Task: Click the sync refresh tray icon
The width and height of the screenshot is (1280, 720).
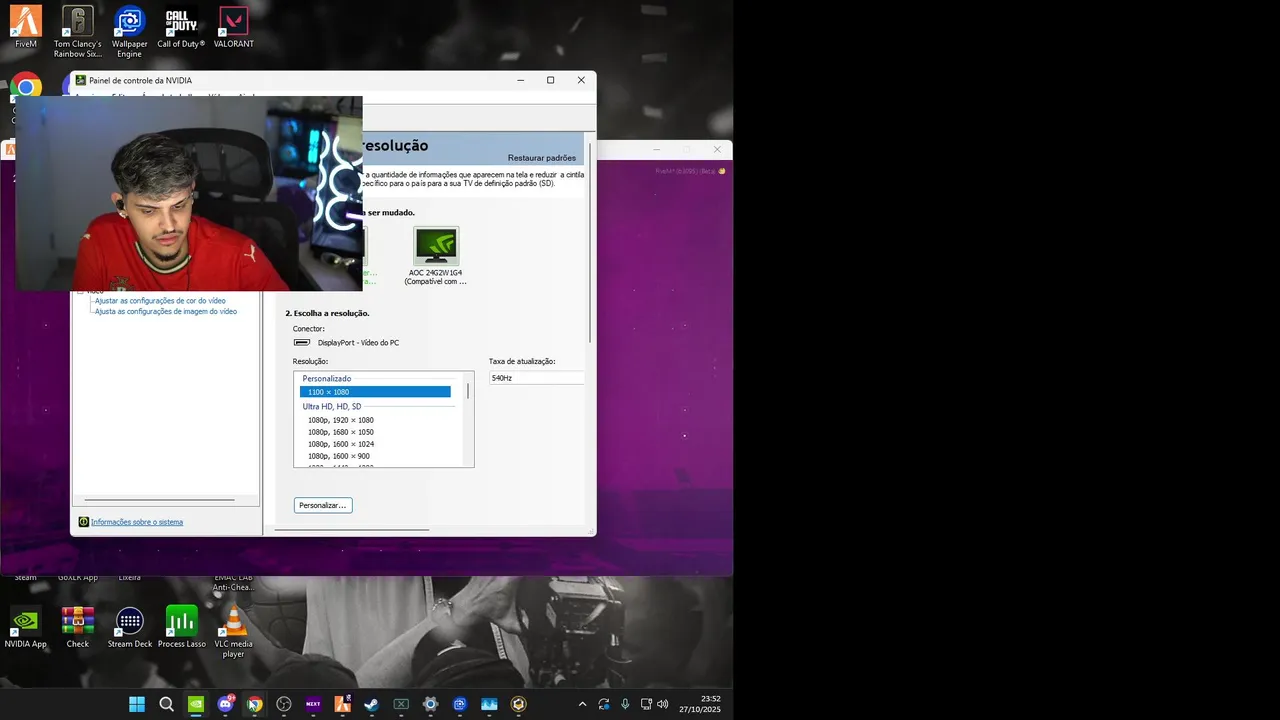Action: (x=604, y=704)
